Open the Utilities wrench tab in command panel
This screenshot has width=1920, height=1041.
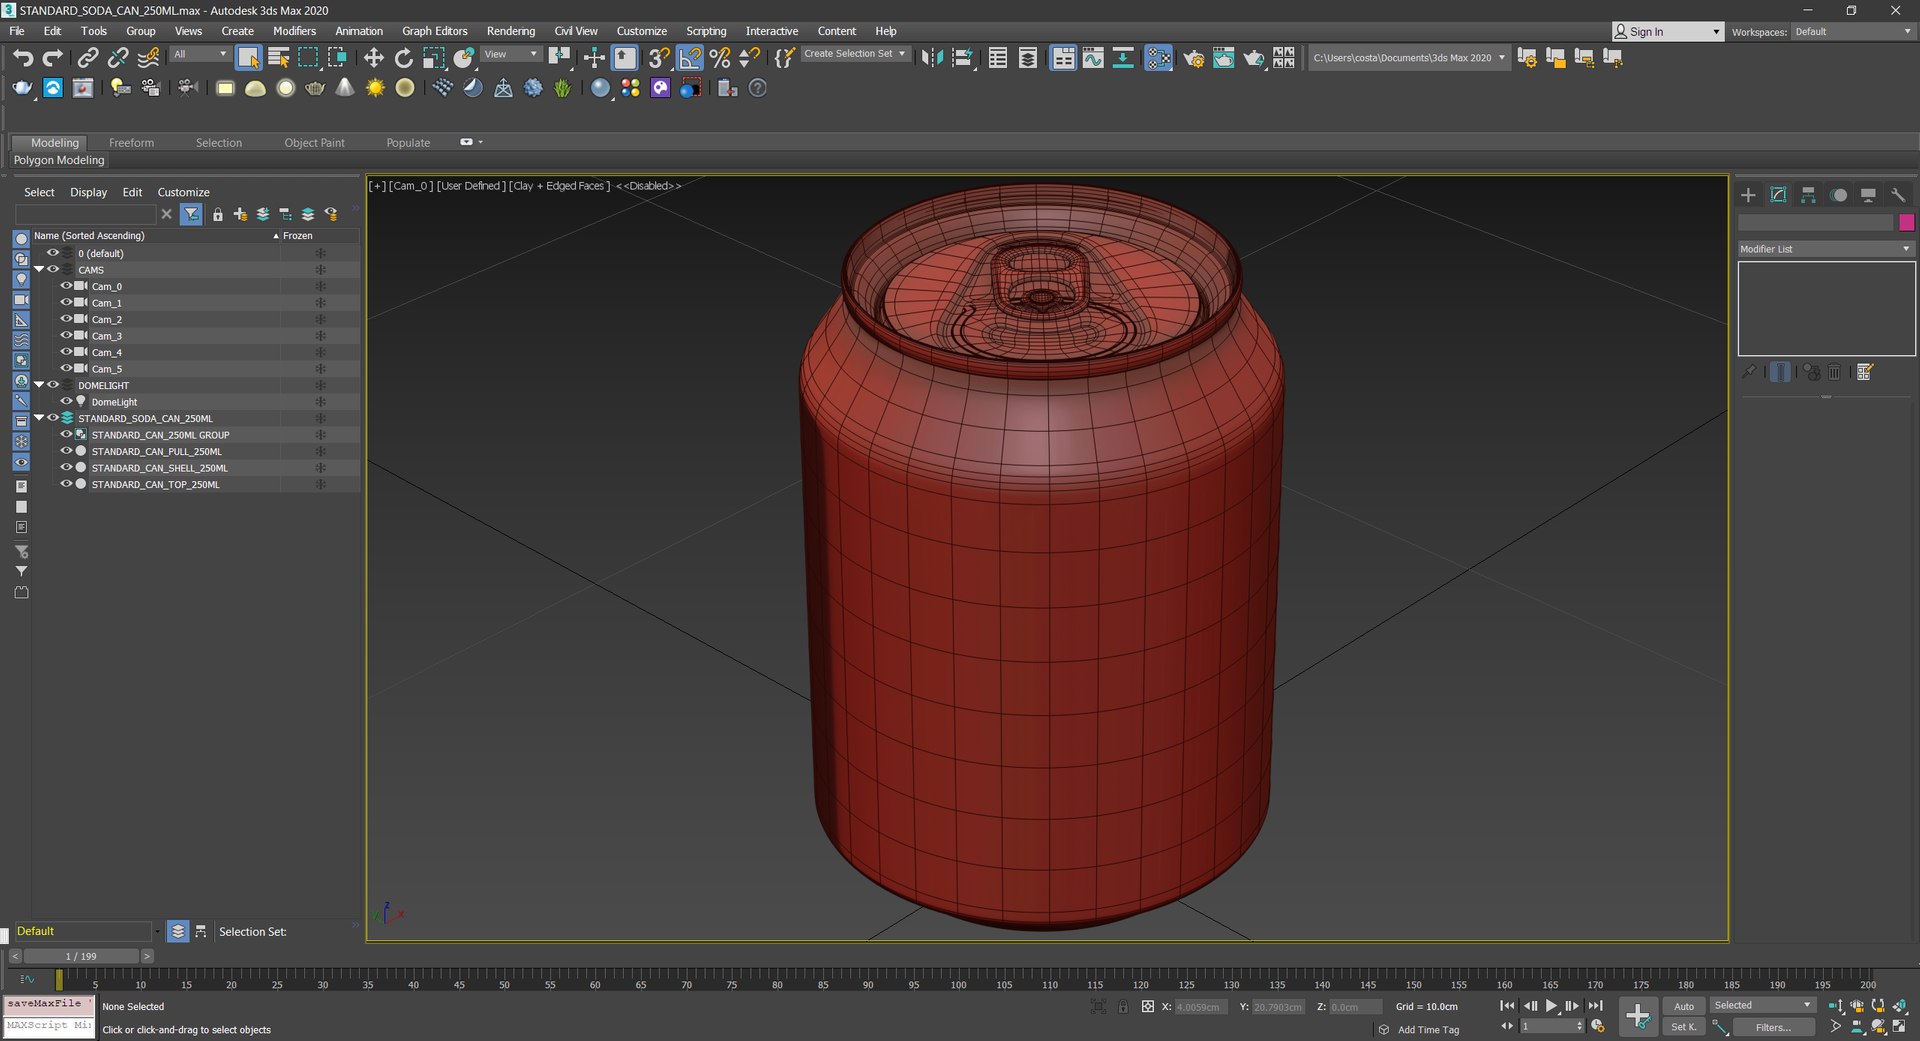[1898, 195]
